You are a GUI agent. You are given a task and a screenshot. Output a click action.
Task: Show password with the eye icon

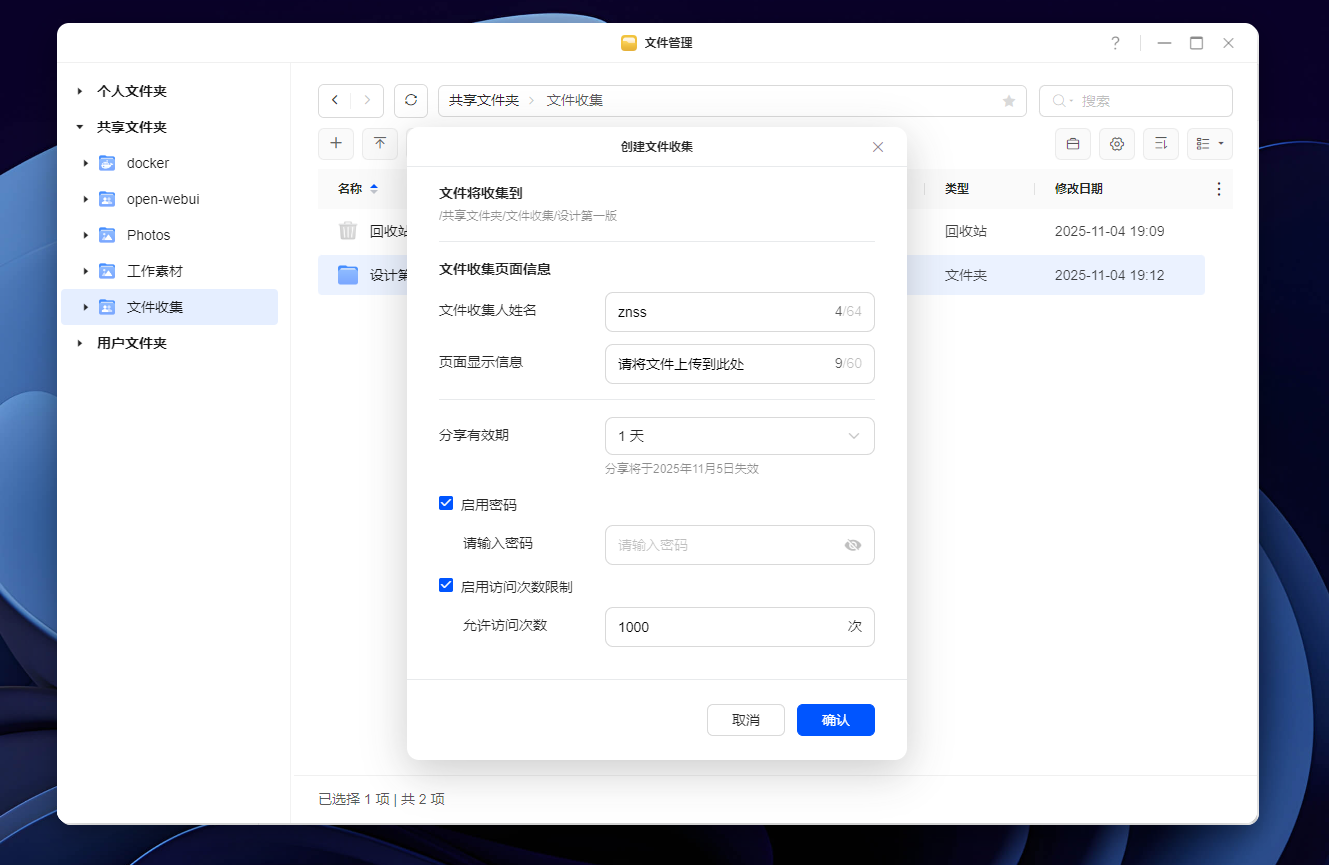pos(853,545)
